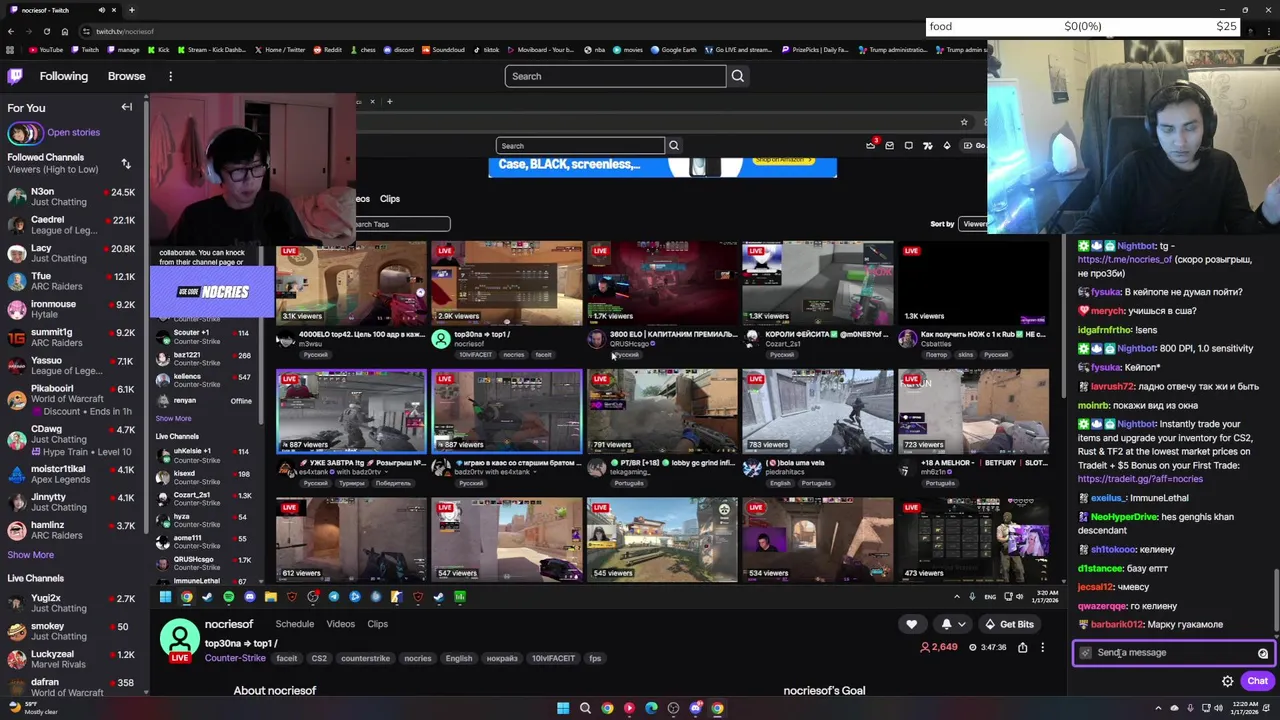Screen dimensions: 1280x720
Task: Expand the Show More link in stream sidebar
Action: (173, 418)
